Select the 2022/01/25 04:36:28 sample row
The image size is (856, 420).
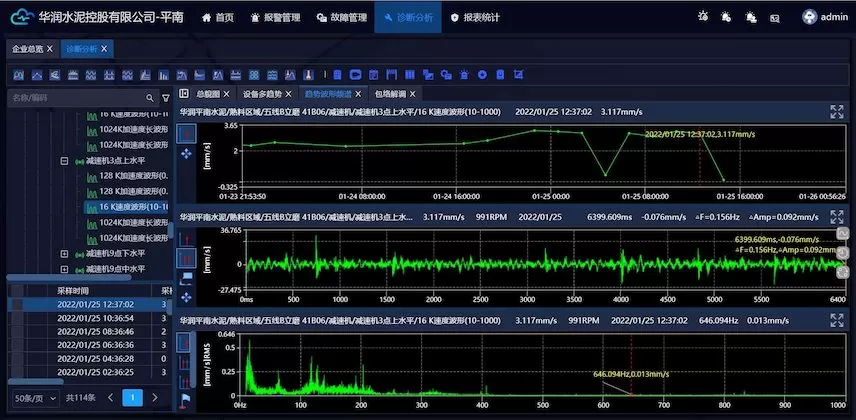pos(90,359)
